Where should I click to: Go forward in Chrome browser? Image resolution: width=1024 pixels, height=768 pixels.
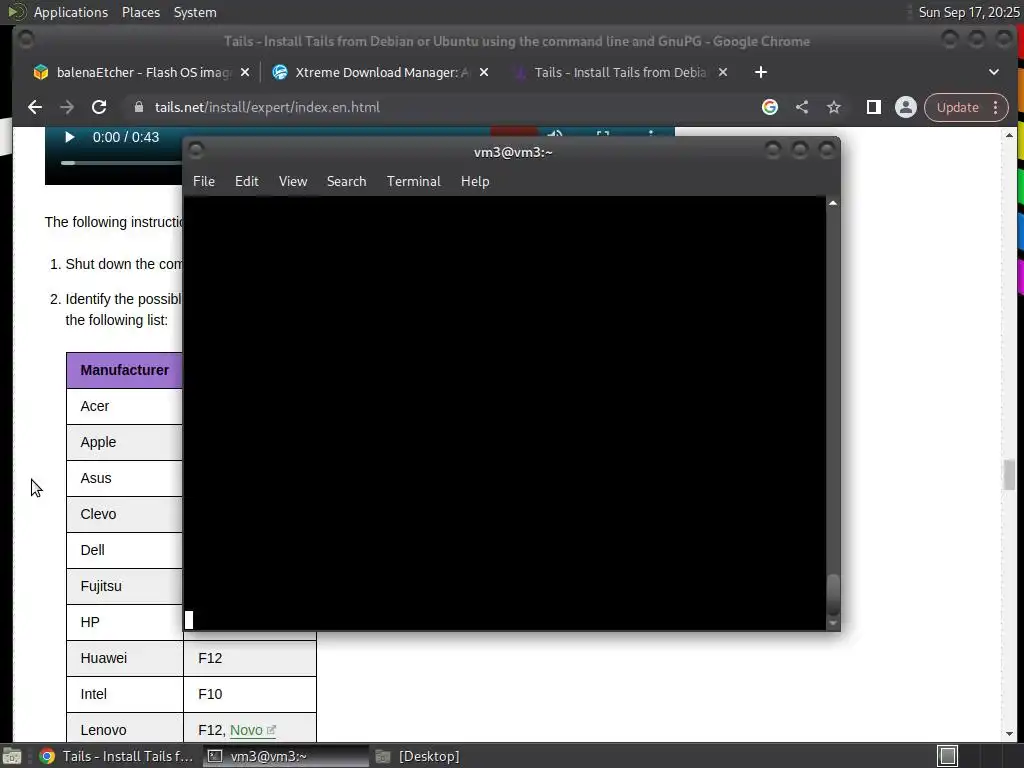click(67, 107)
